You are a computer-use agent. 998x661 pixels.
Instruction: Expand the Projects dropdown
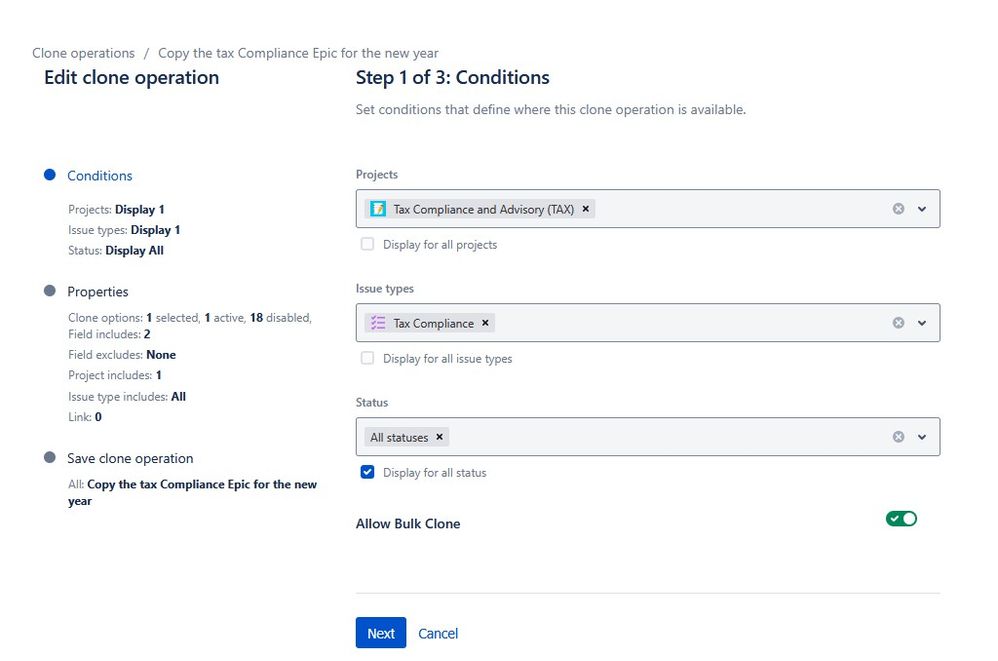pos(922,209)
